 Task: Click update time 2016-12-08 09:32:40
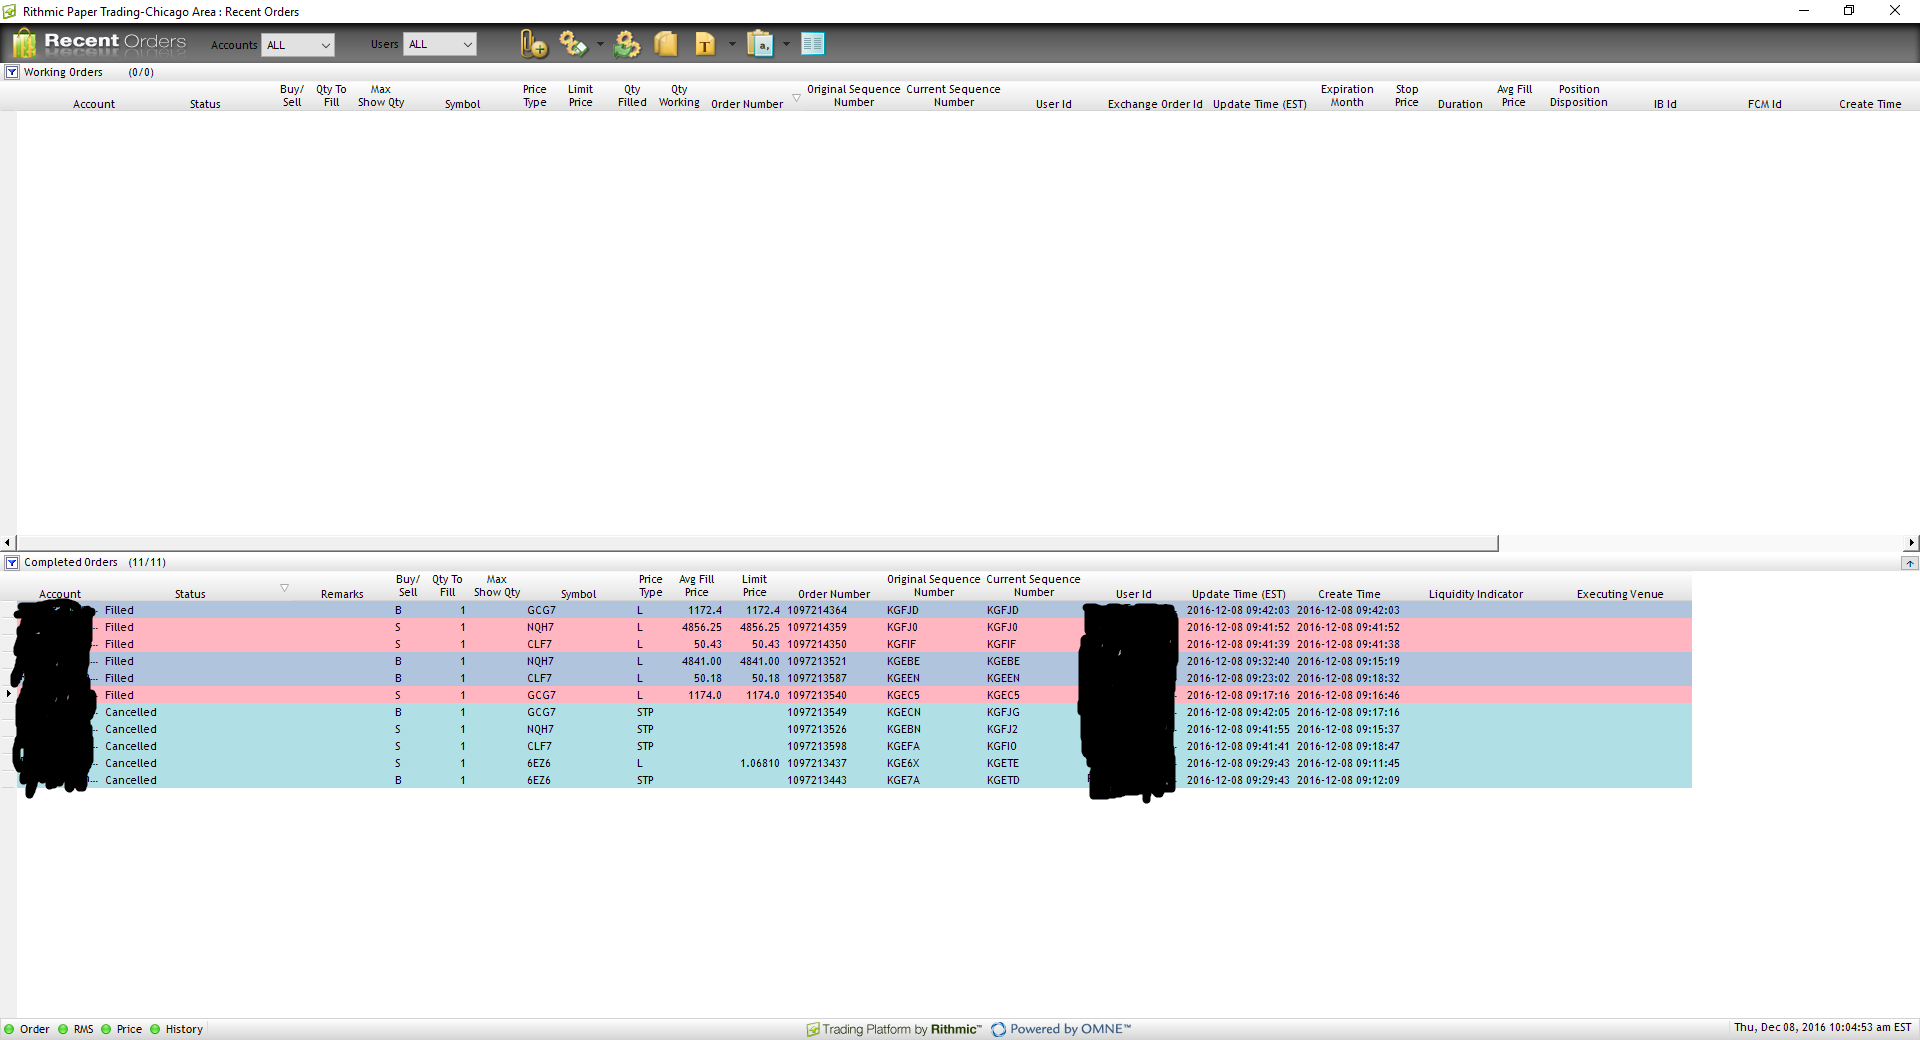(1238, 661)
